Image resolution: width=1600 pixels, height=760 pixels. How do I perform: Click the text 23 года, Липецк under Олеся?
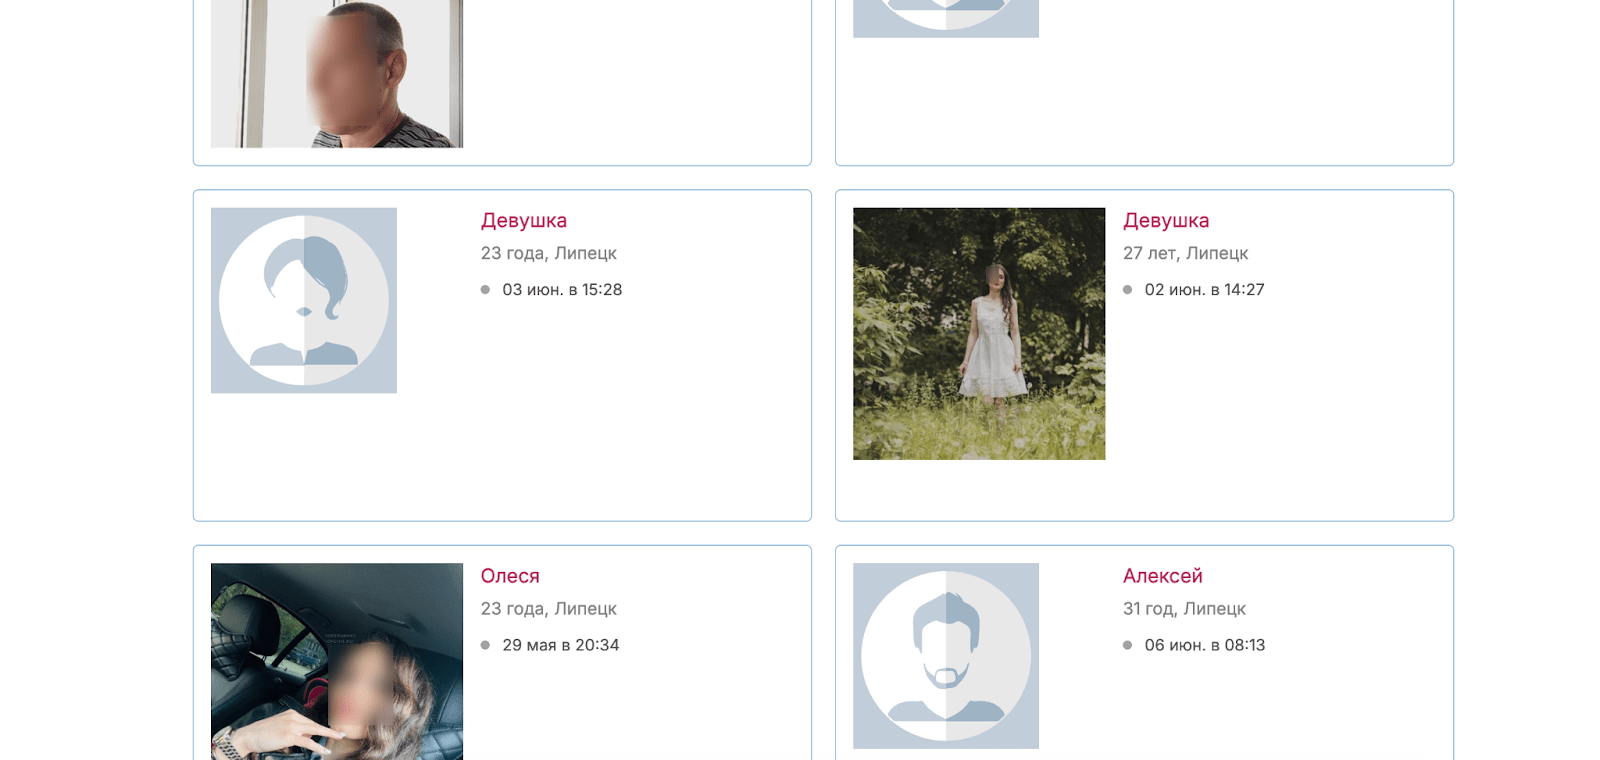click(x=549, y=608)
